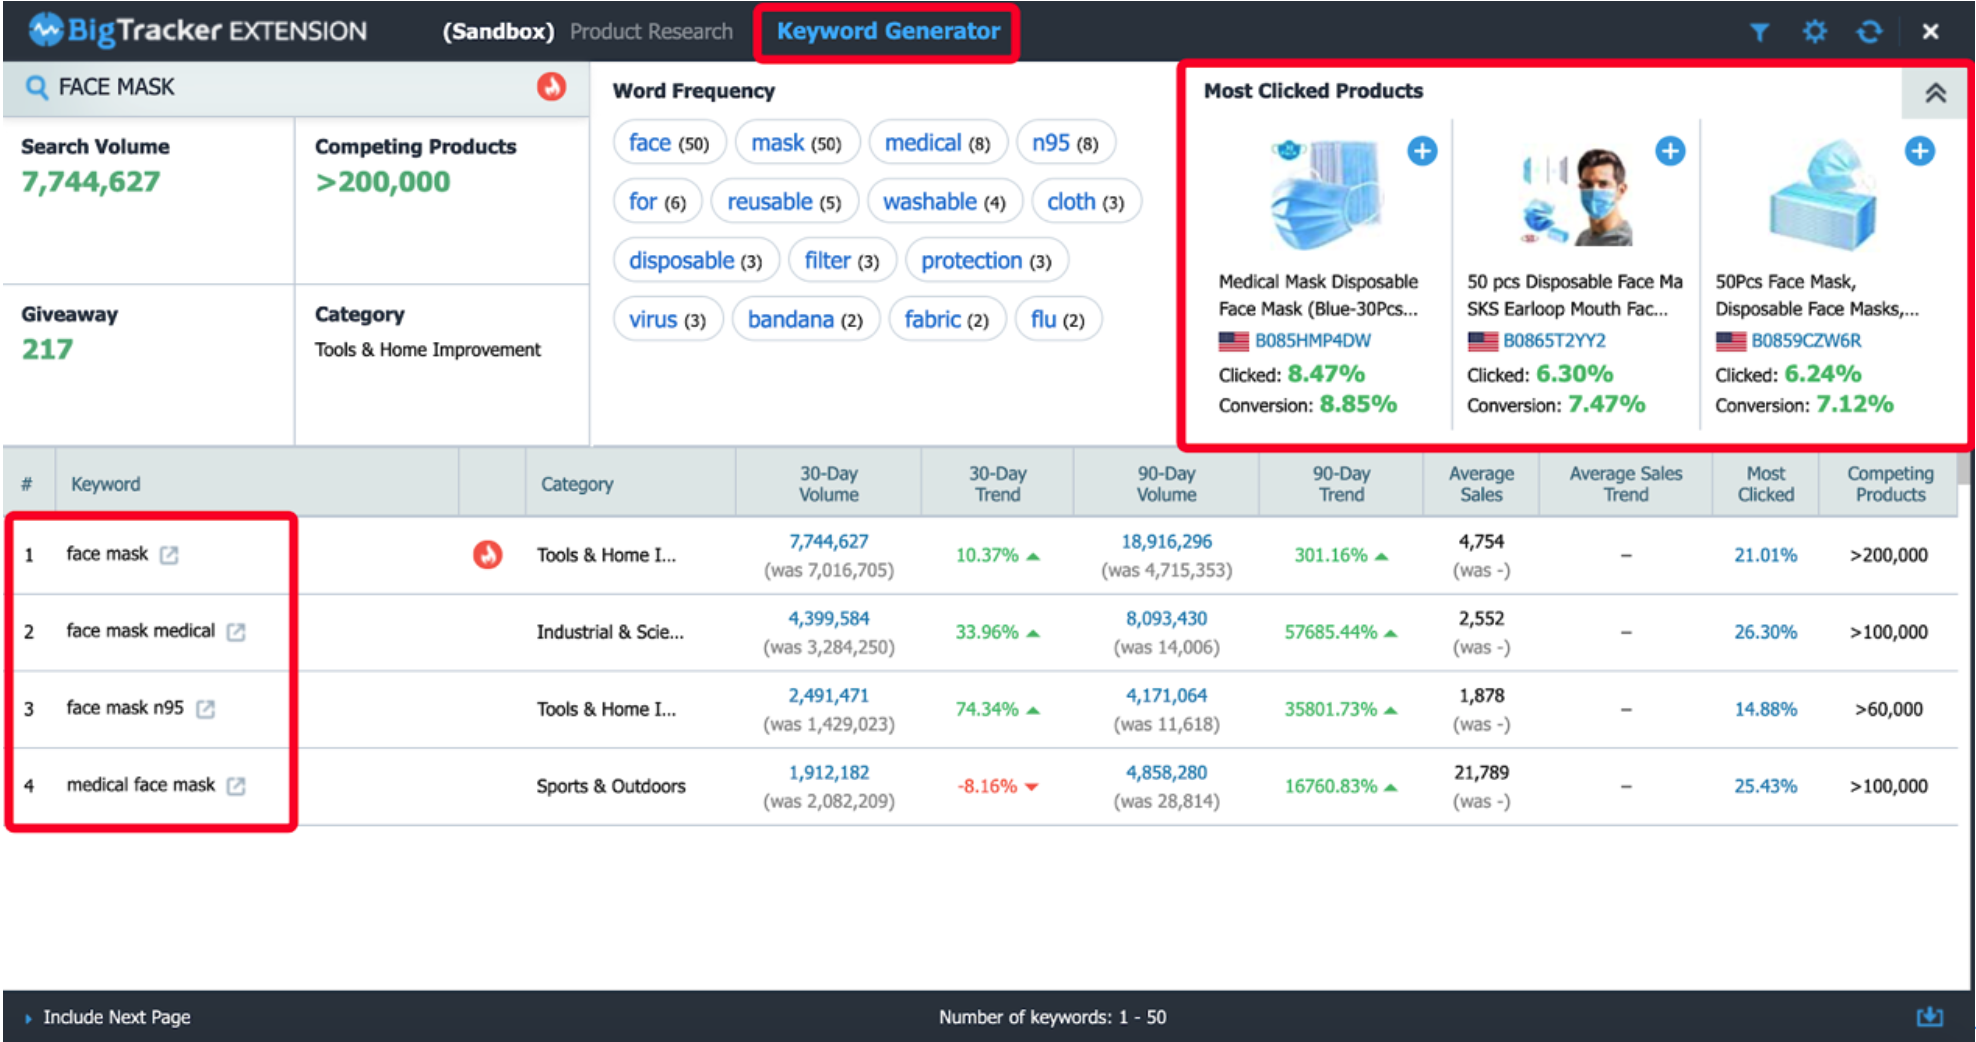Click the flame icon in search bar

pos(551,87)
